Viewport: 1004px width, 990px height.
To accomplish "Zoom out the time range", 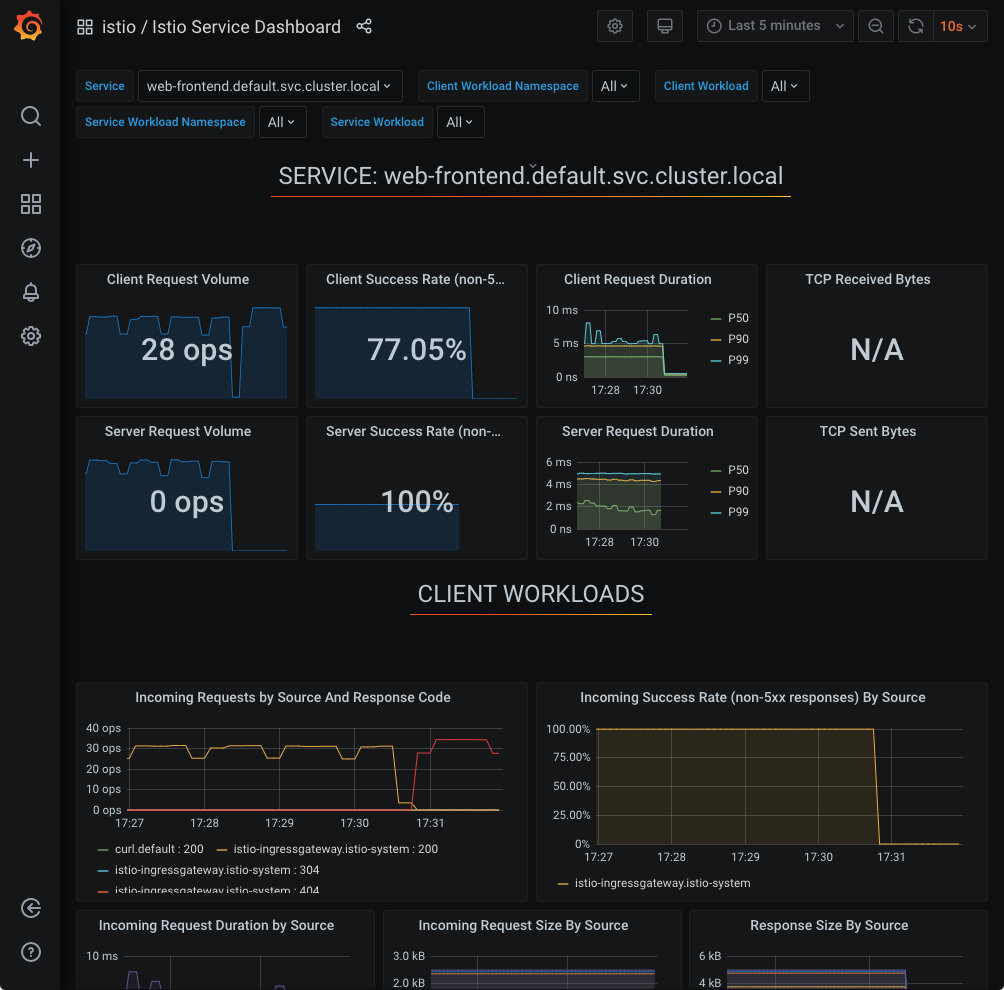I will [x=875, y=26].
